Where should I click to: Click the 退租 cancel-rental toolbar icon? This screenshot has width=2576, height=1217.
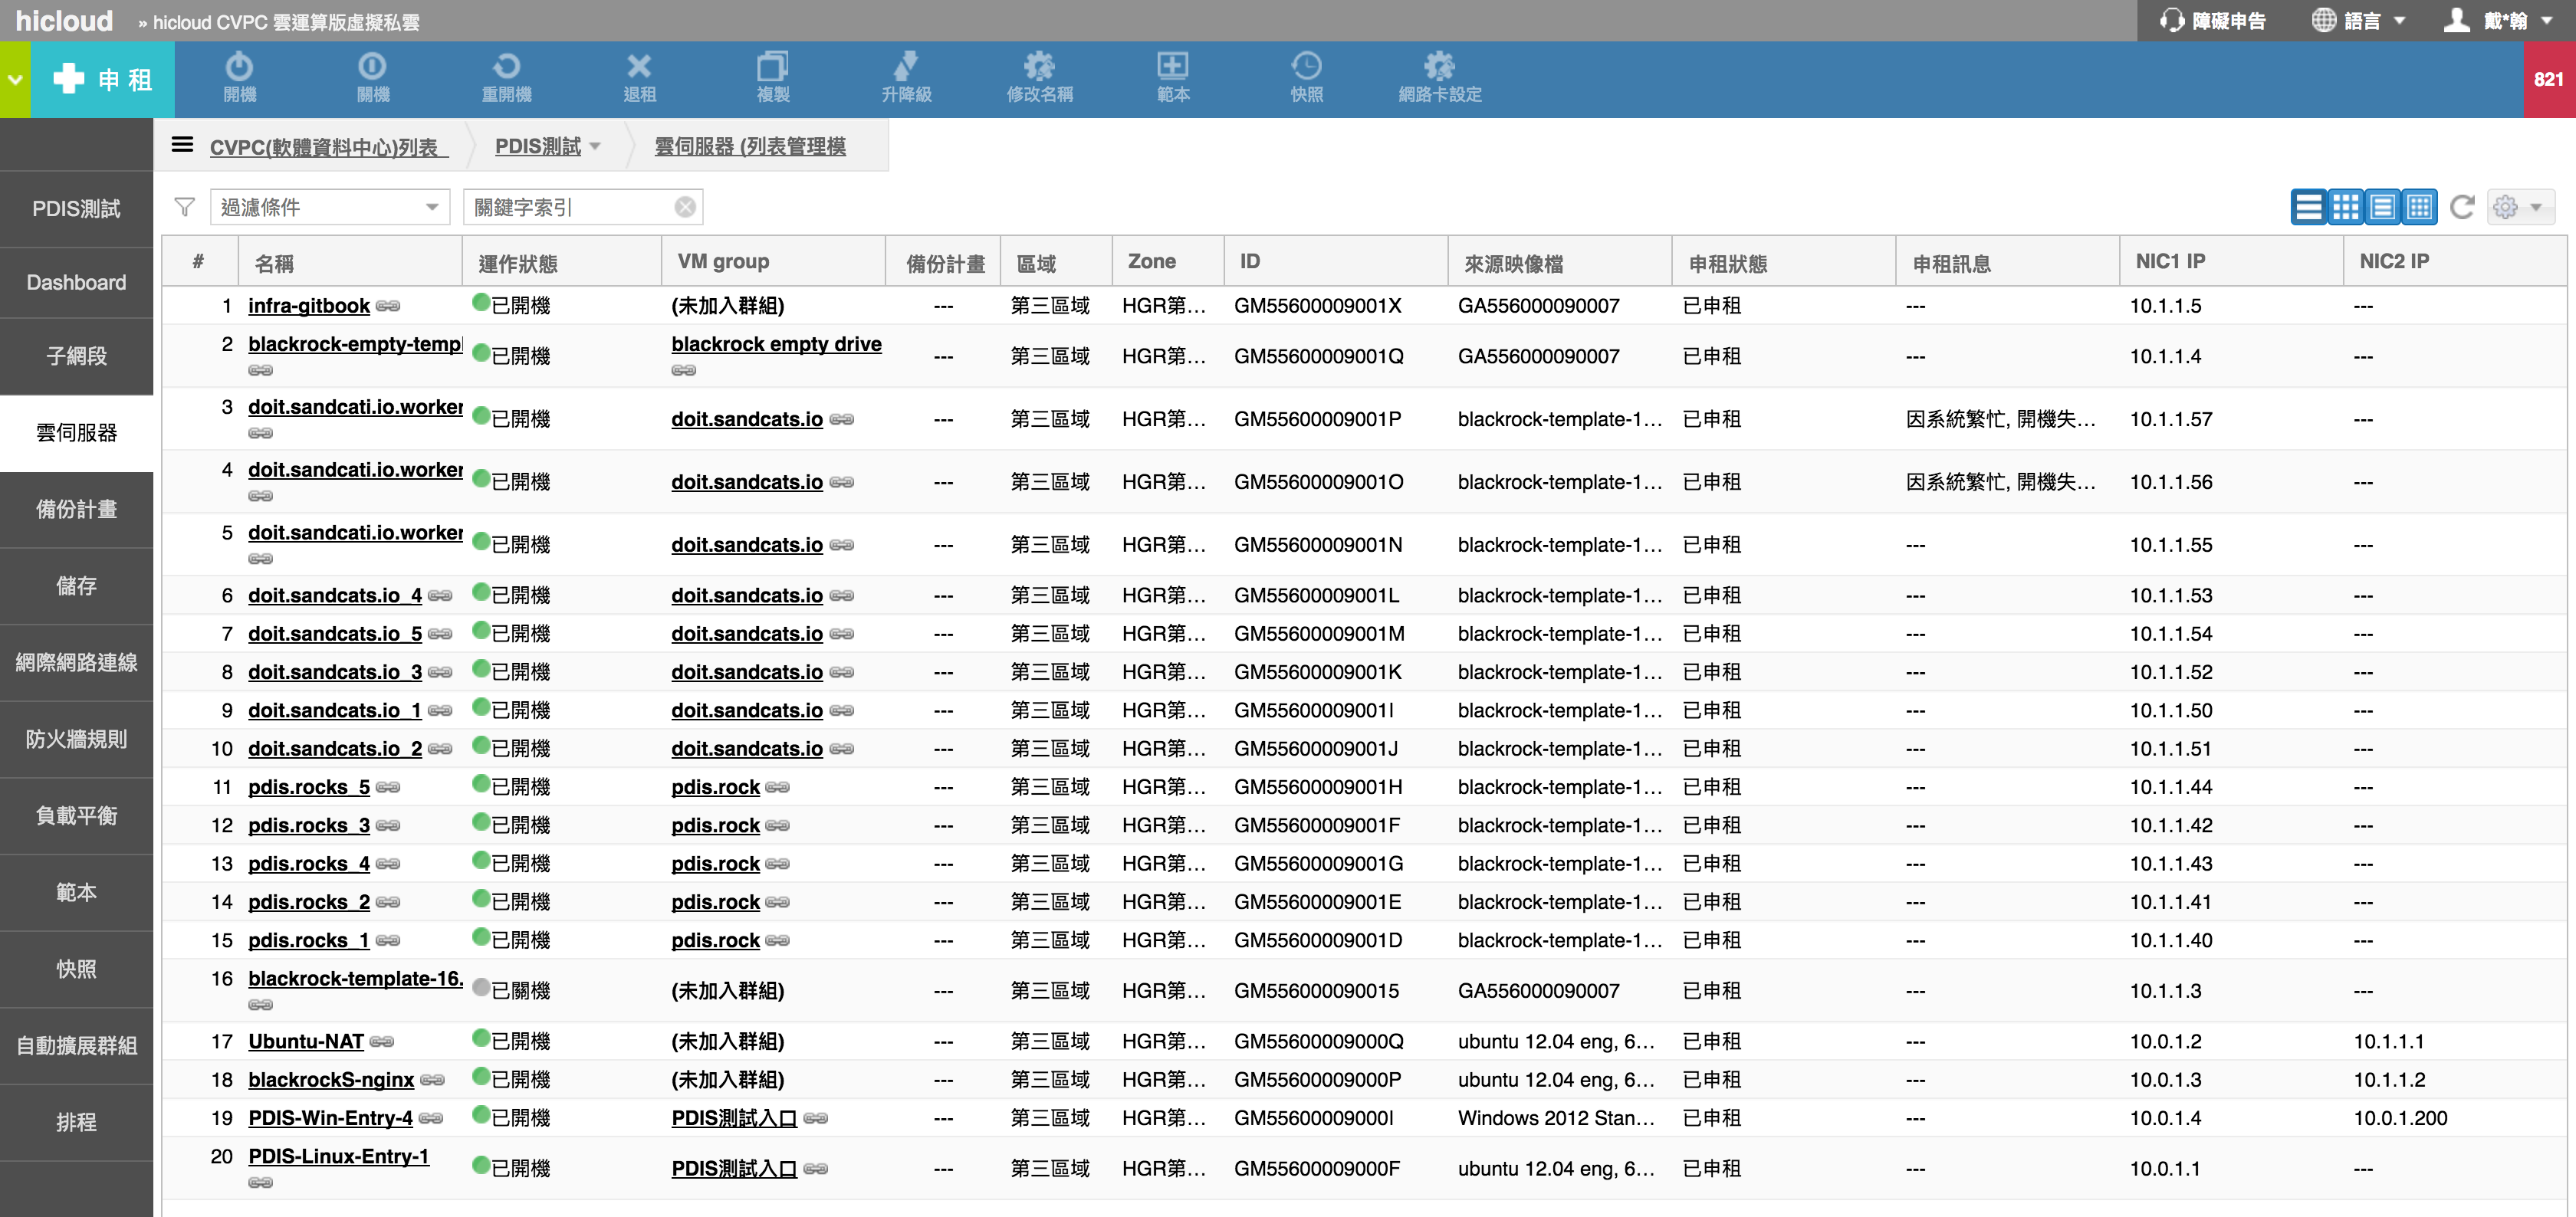pyautogui.click(x=639, y=77)
